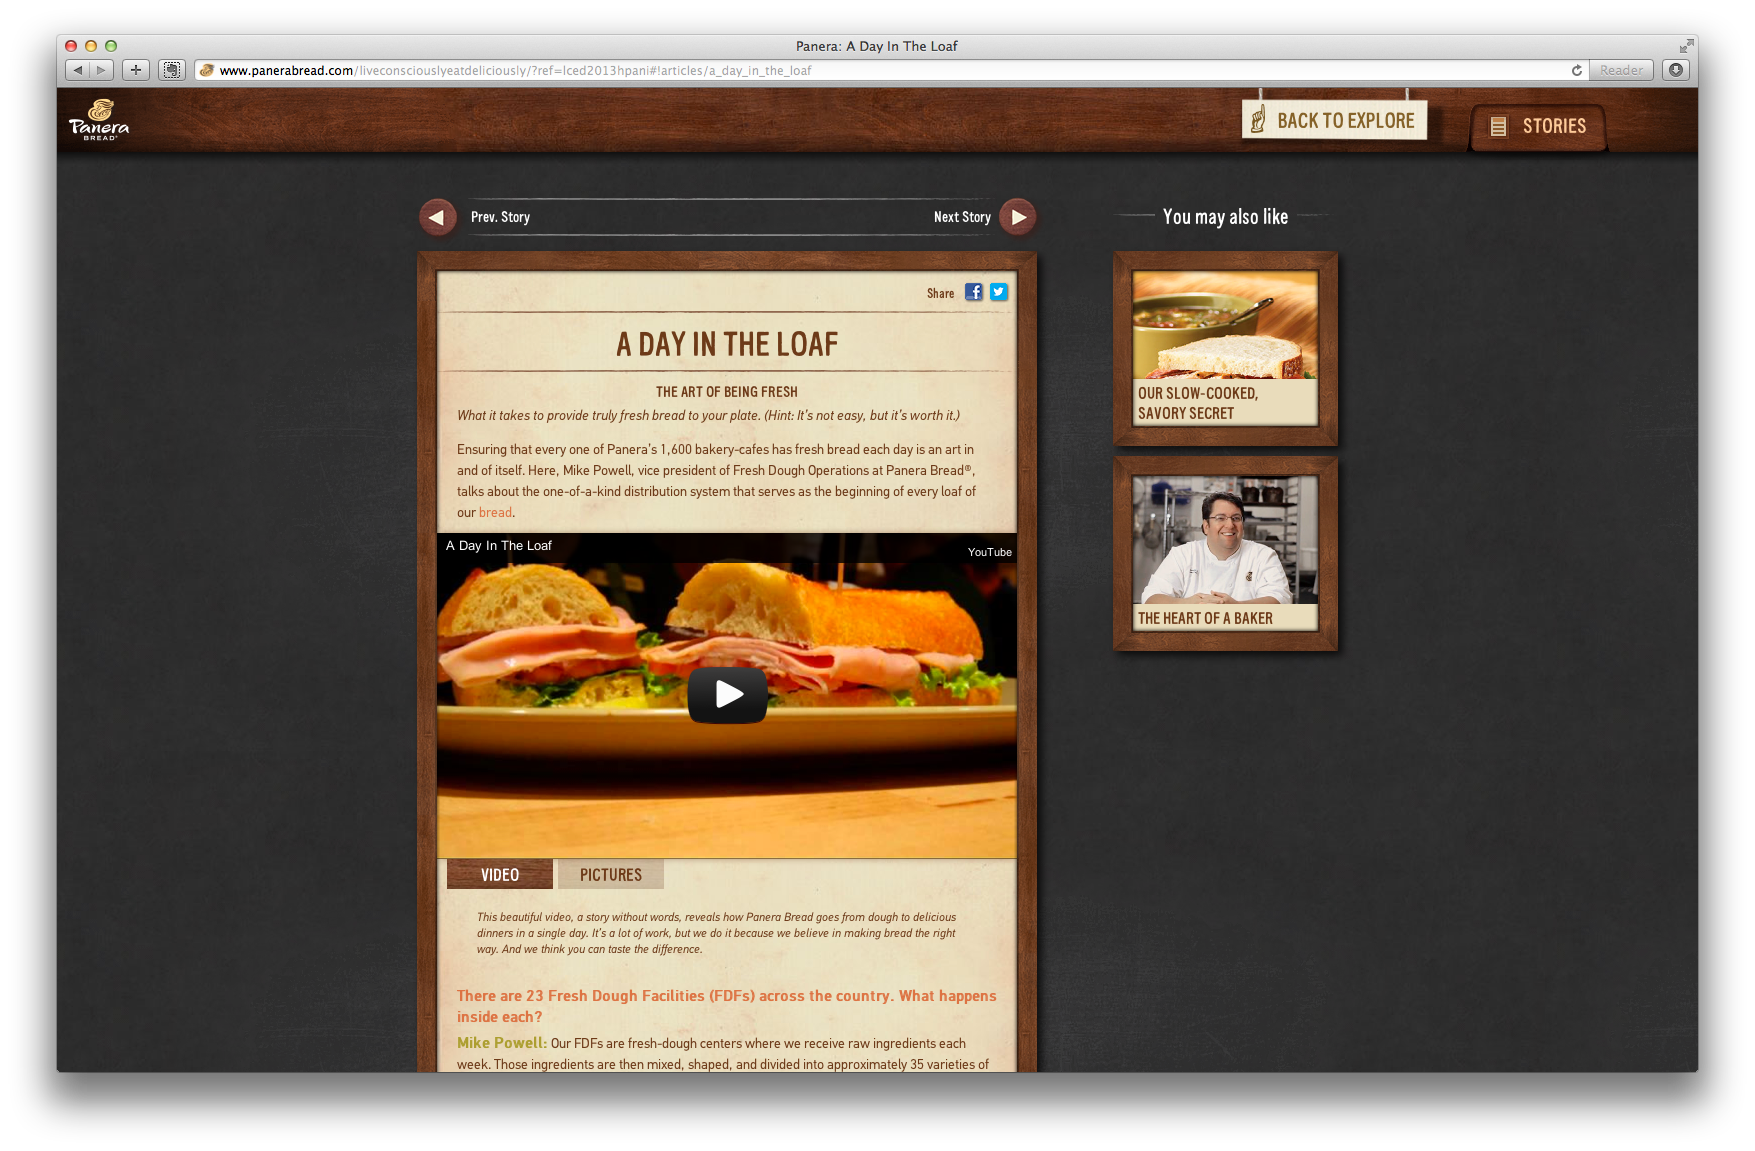
Task: Follow the 'bread' hyperlink in paragraph
Action: (495, 512)
